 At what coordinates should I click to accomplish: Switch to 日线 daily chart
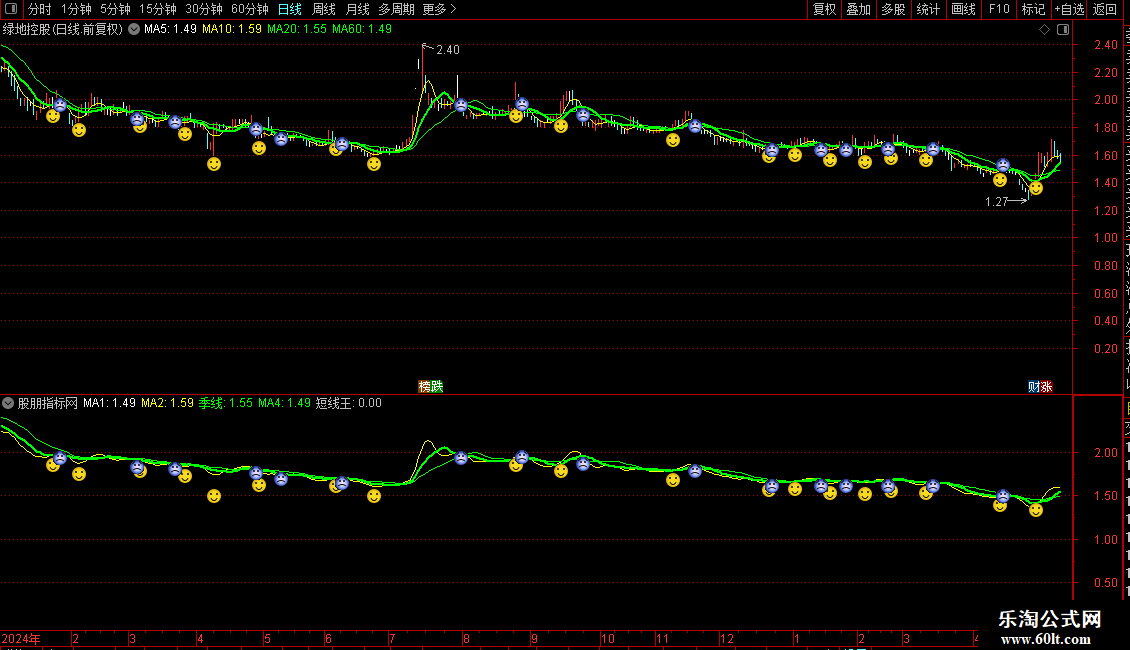coord(290,9)
